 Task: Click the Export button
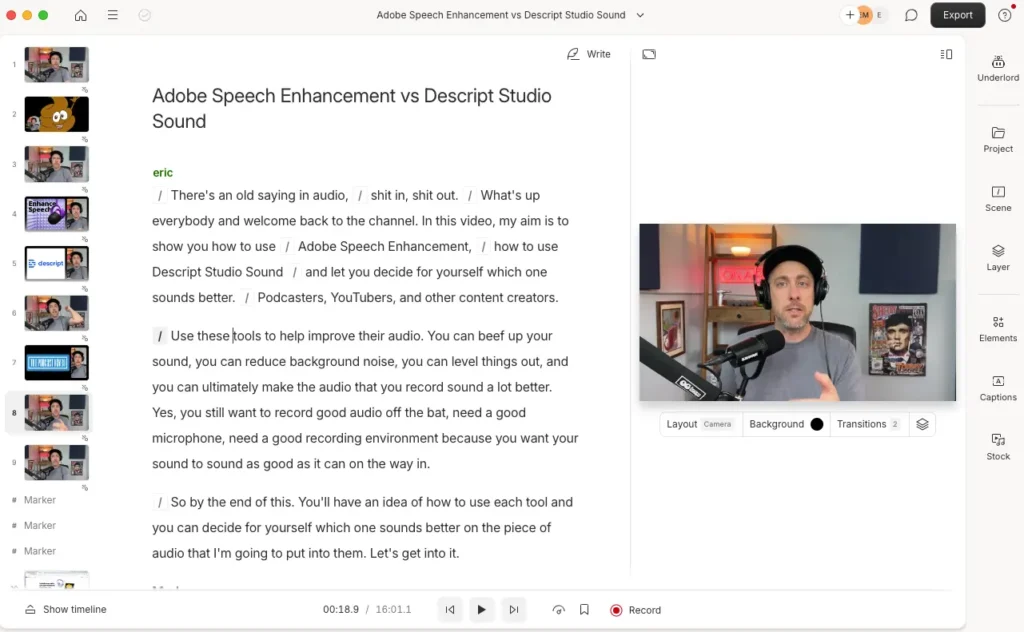(957, 15)
